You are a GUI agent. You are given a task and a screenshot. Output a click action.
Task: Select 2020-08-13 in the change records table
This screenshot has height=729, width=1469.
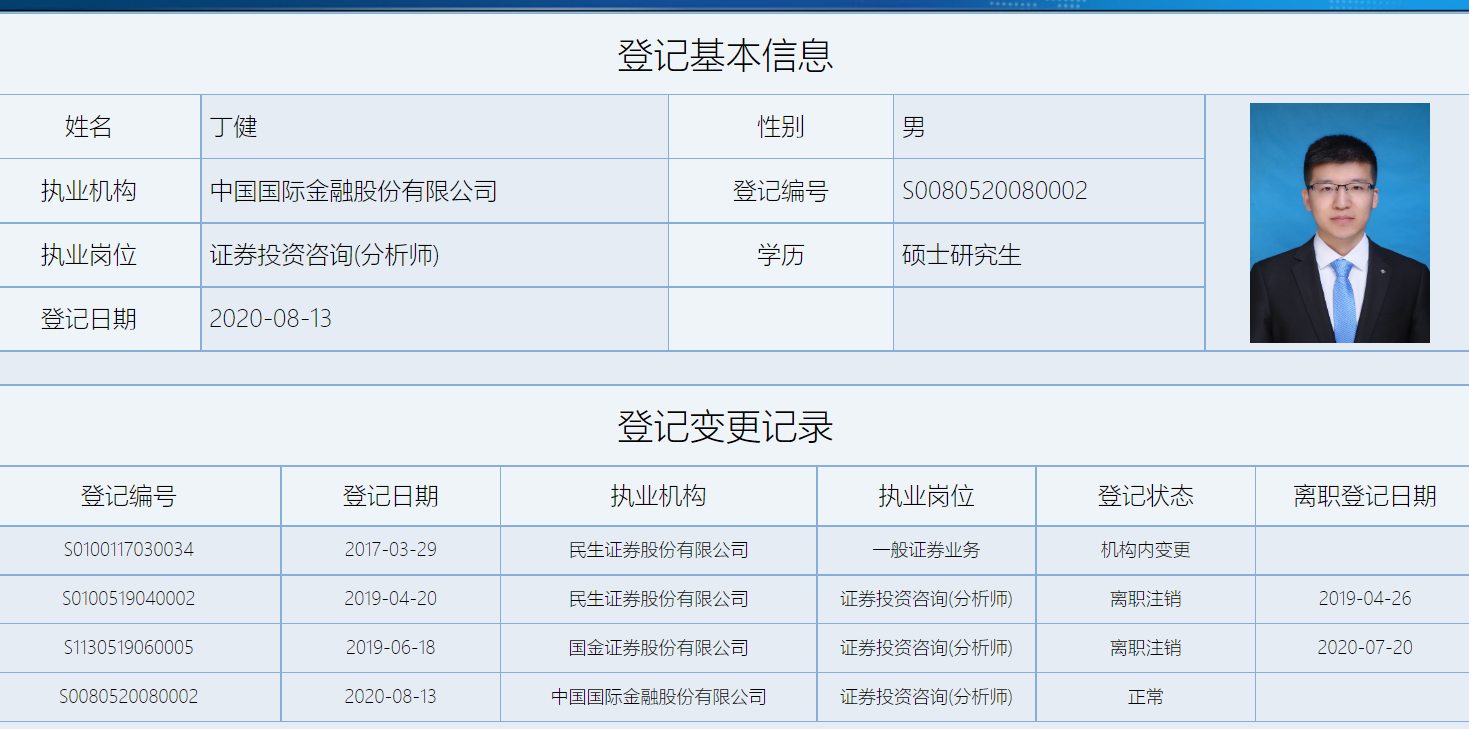pyautogui.click(x=391, y=697)
